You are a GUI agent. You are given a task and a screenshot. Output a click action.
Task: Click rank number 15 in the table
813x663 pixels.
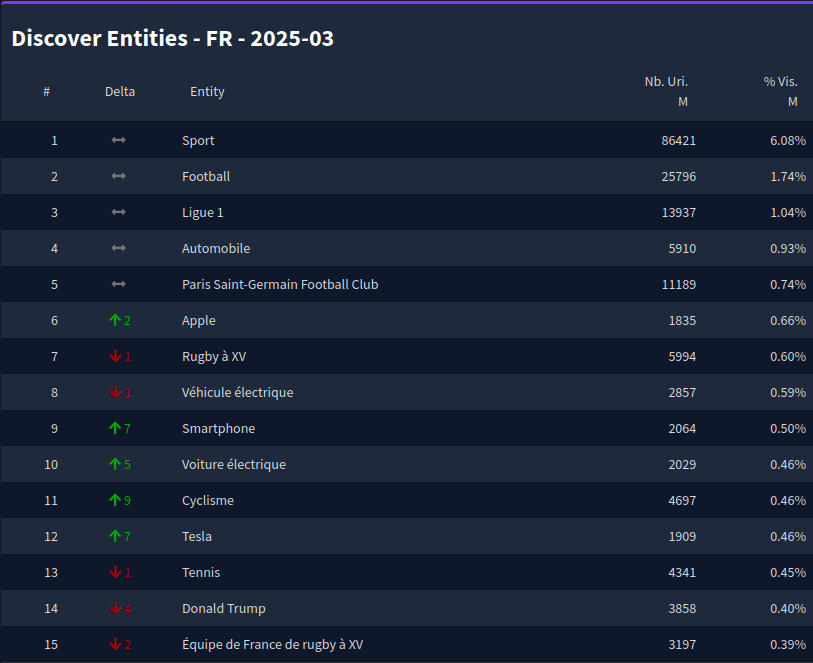(x=51, y=645)
